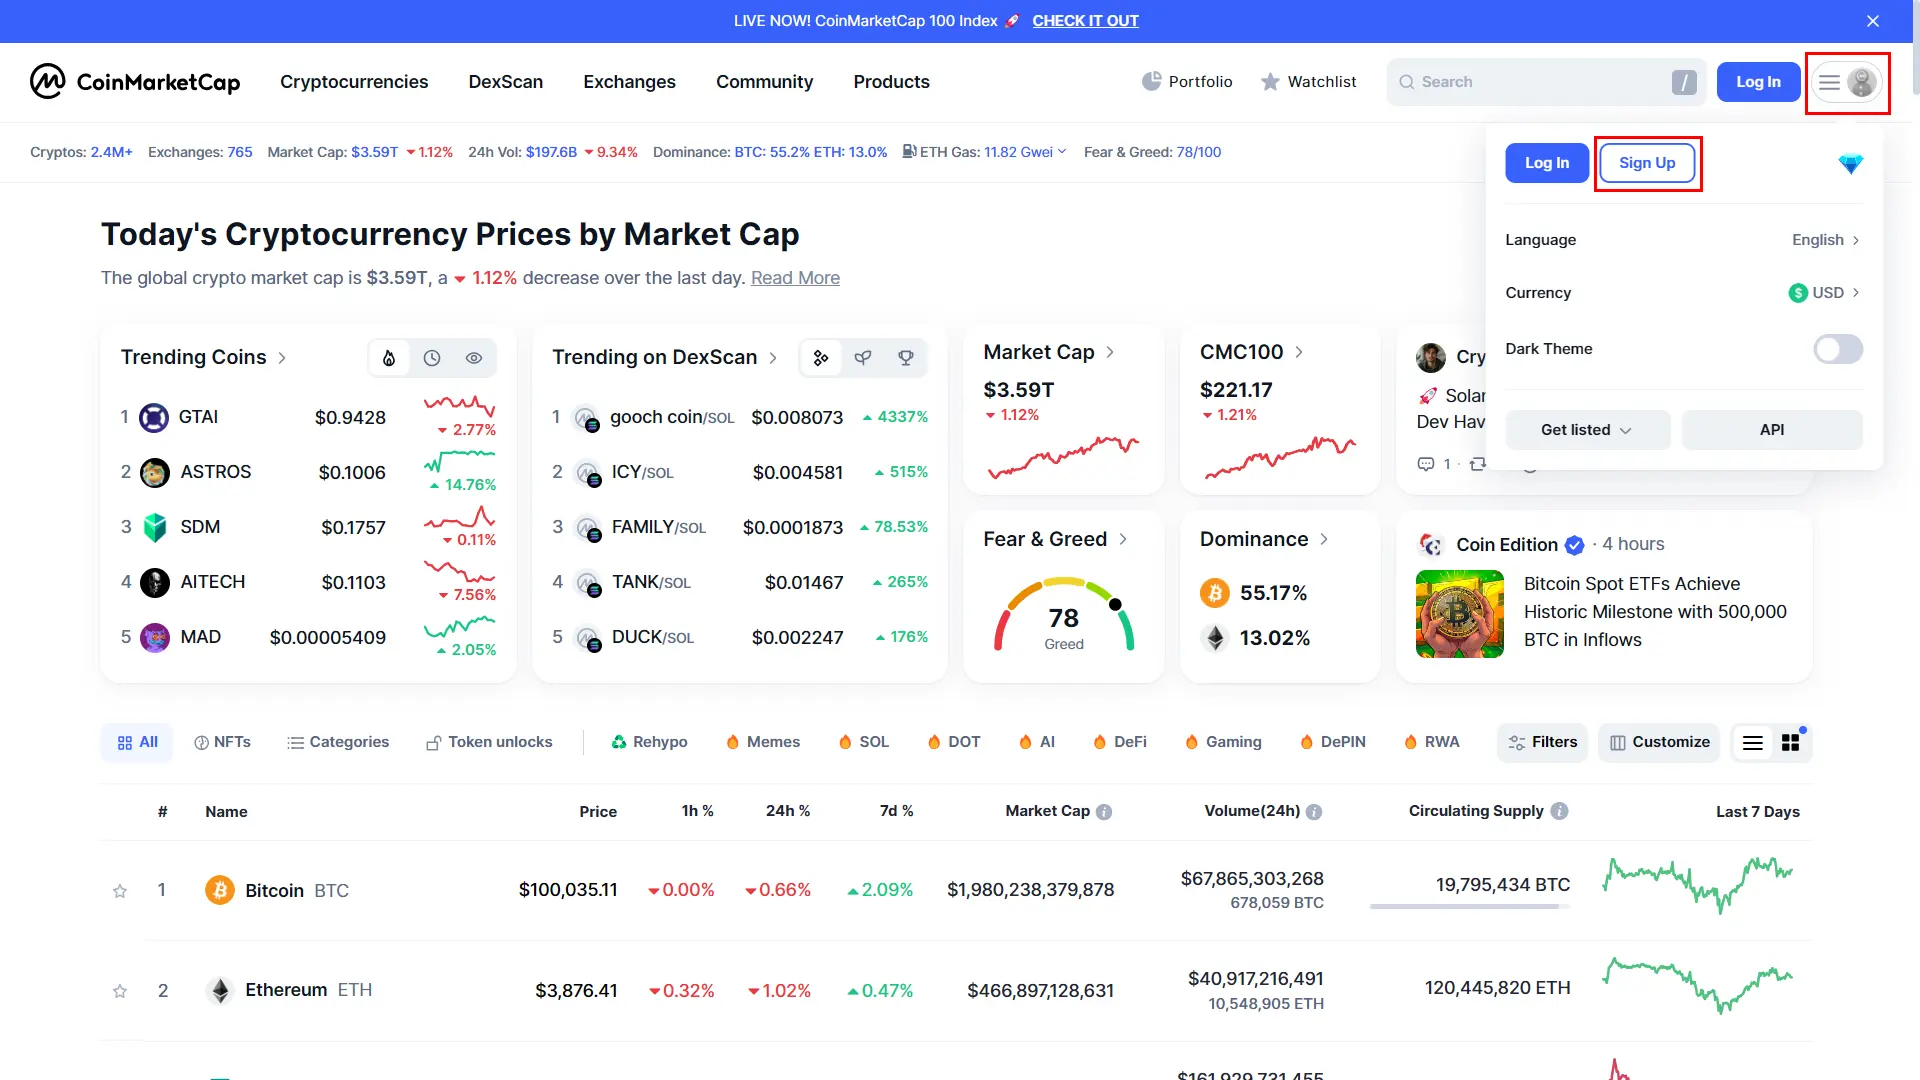Click the Sign Up button
The height and width of the screenshot is (1080, 1920).
click(1647, 162)
